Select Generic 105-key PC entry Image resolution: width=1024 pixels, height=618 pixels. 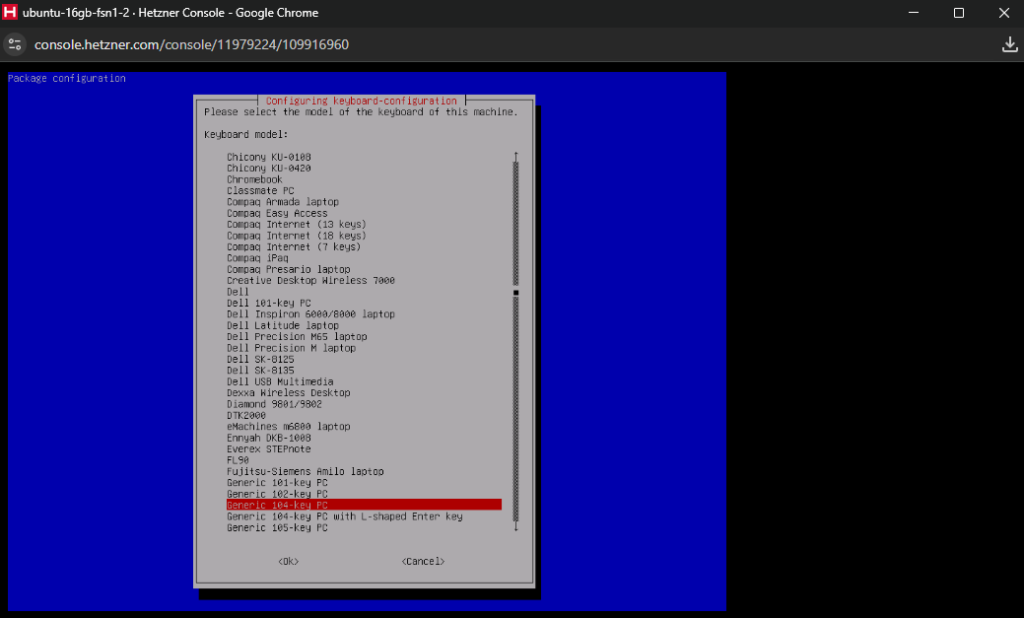277,528
